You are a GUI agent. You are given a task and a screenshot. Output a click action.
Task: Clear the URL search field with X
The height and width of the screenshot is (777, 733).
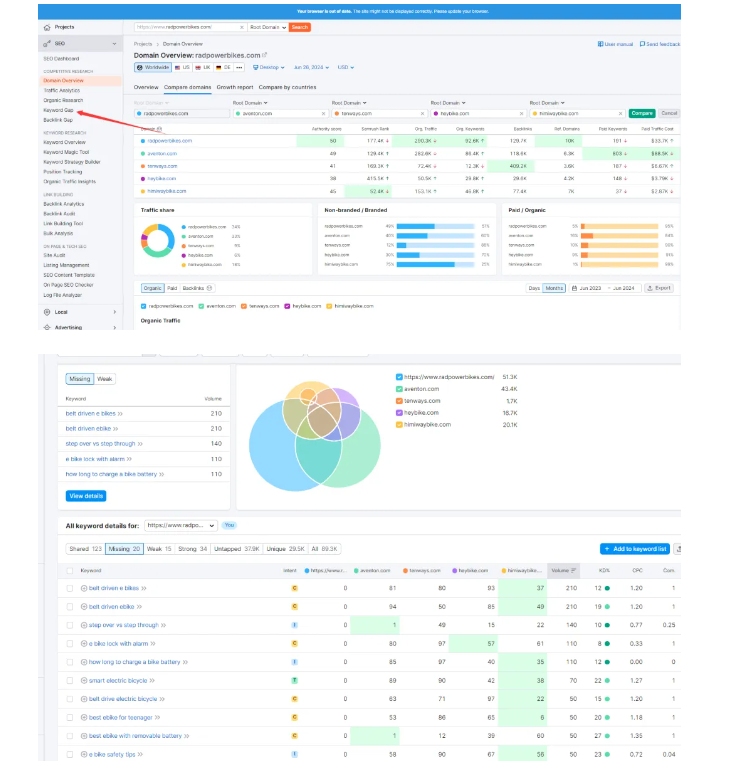pyautogui.click(x=241, y=27)
